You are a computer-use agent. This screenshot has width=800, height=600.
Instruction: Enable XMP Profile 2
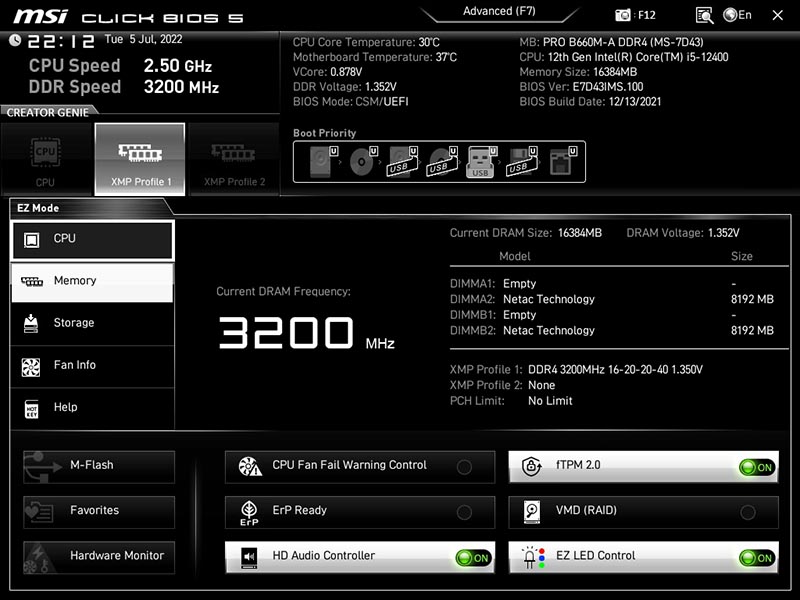pos(234,159)
